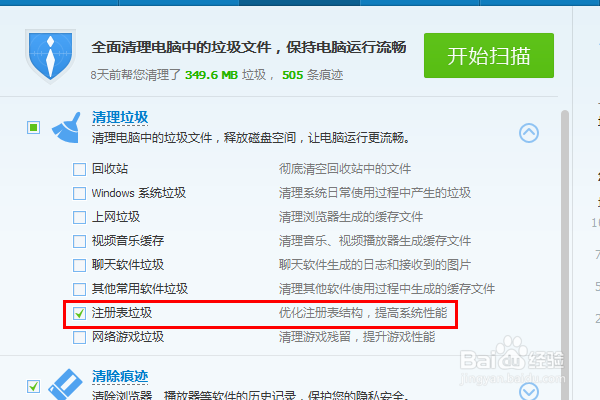The image size is (600, 400).
Task: Start scanning with the 开始扫描 button
Action: click(x=489, y=56)
